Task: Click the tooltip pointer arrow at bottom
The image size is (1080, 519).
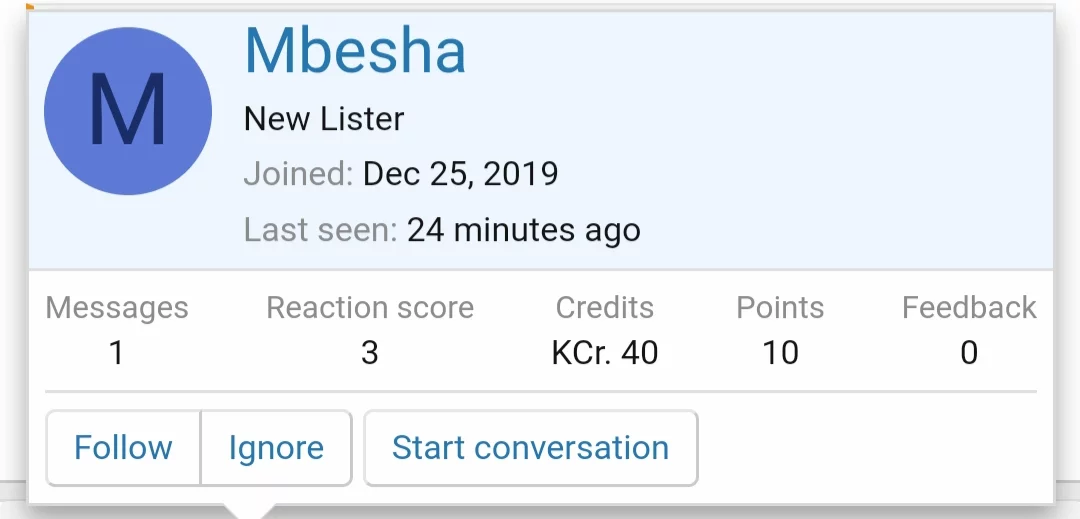Action: (x=251, y=510)
